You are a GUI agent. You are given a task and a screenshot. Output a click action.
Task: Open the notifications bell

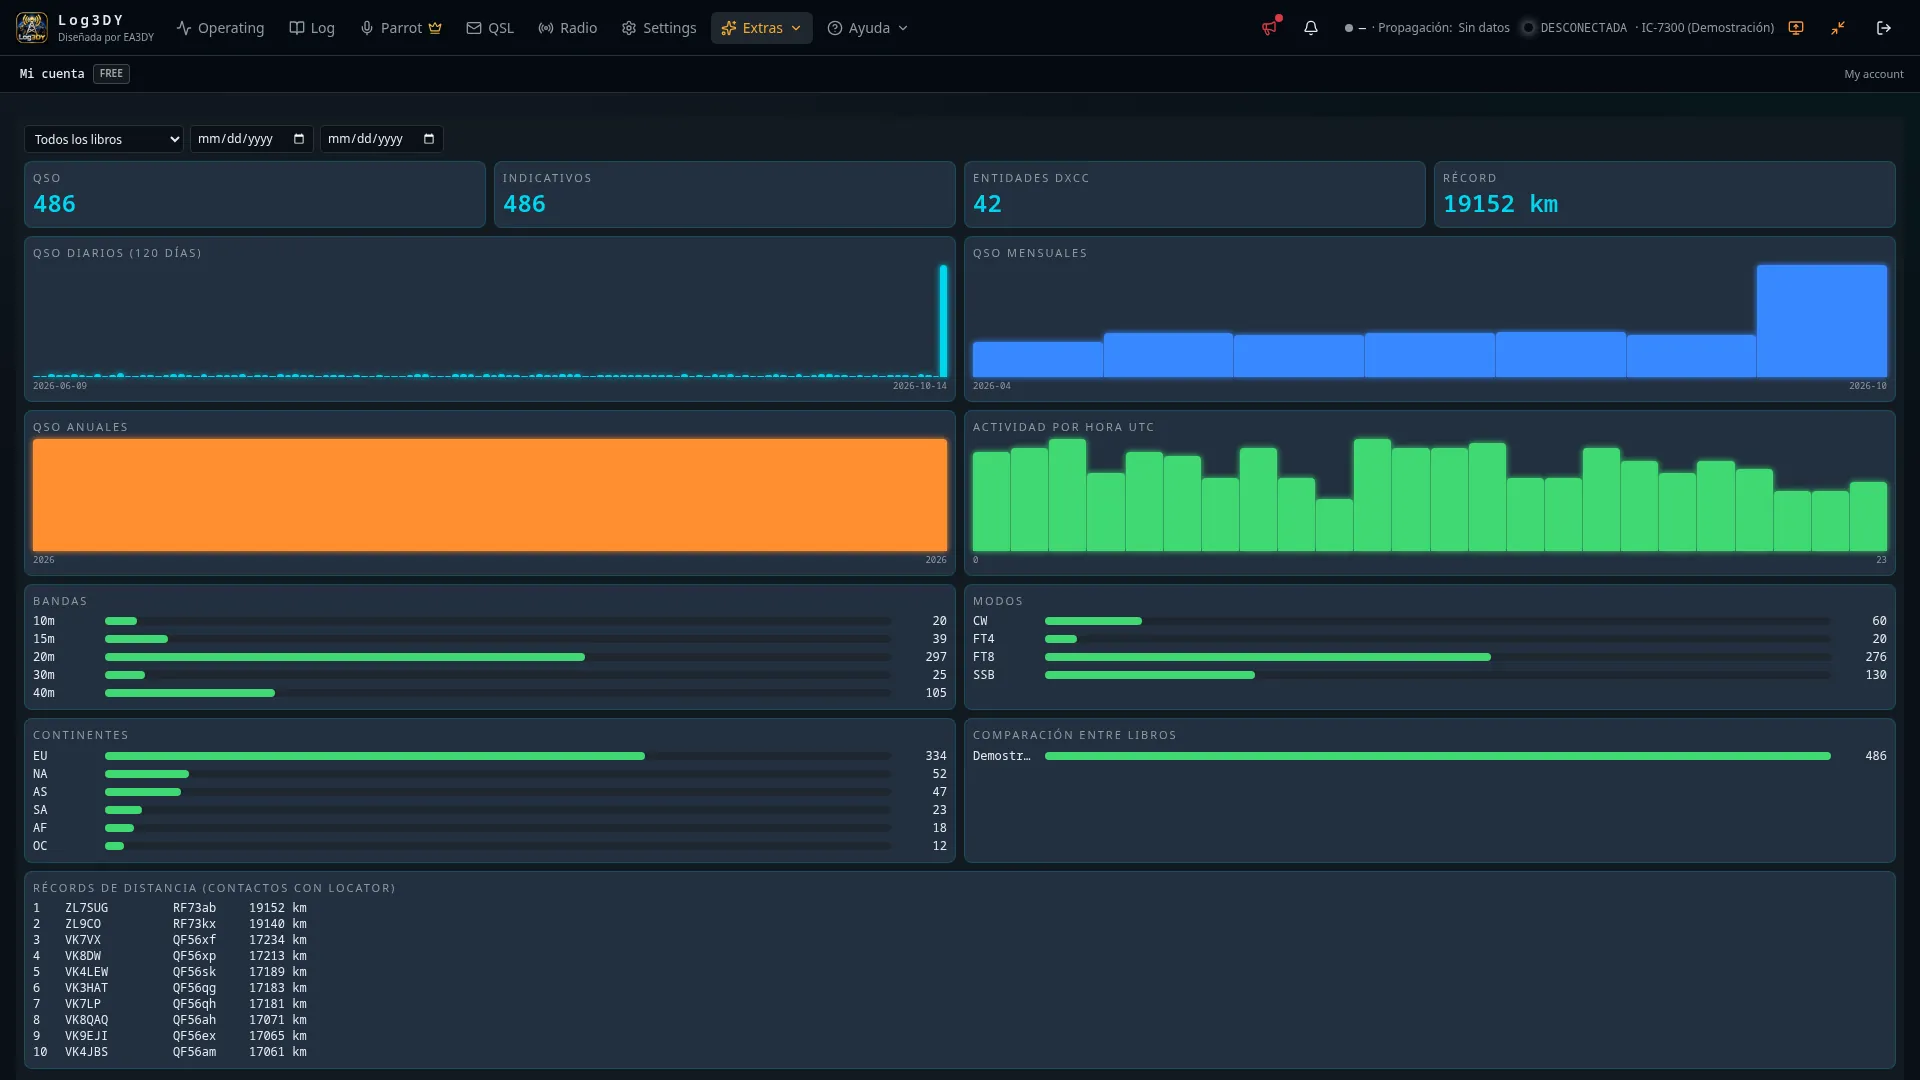(1311, 28)
